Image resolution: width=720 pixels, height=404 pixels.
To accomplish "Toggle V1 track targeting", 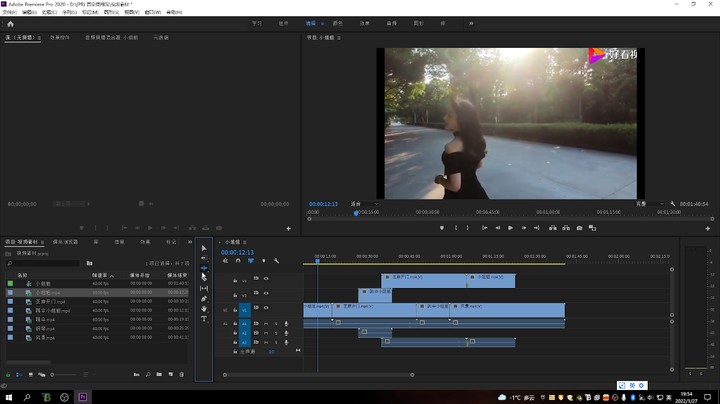I will pos(244,310).
